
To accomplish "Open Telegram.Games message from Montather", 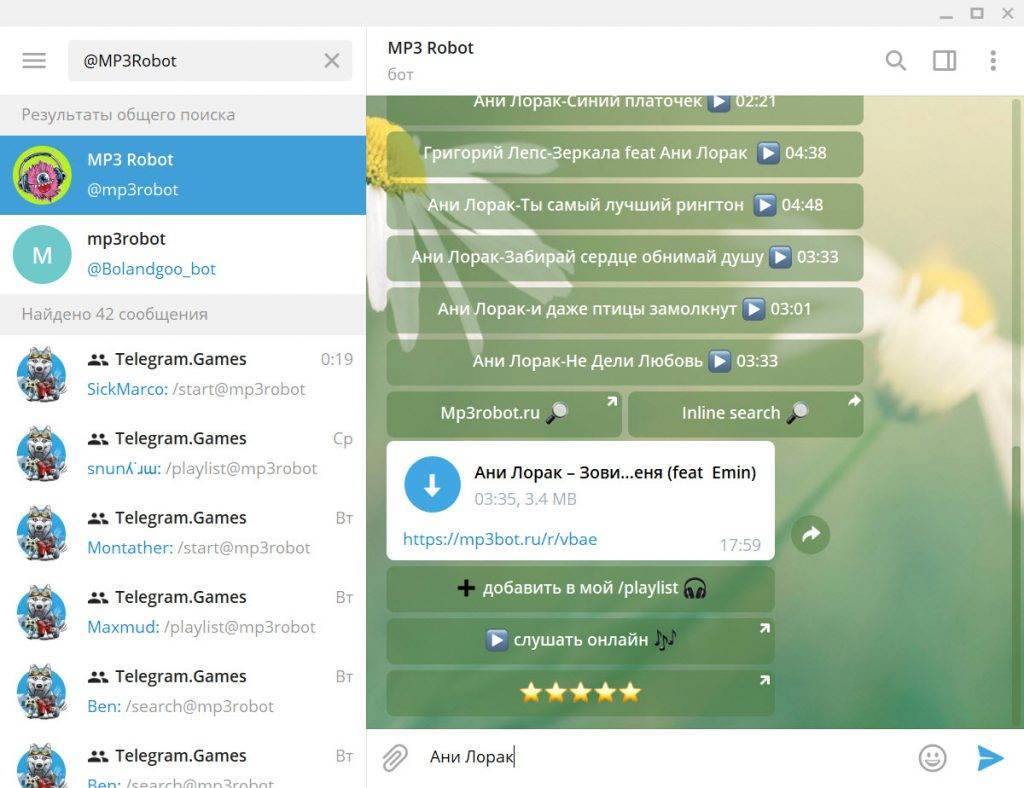I will pyautogui.click(x=183, y=533).
